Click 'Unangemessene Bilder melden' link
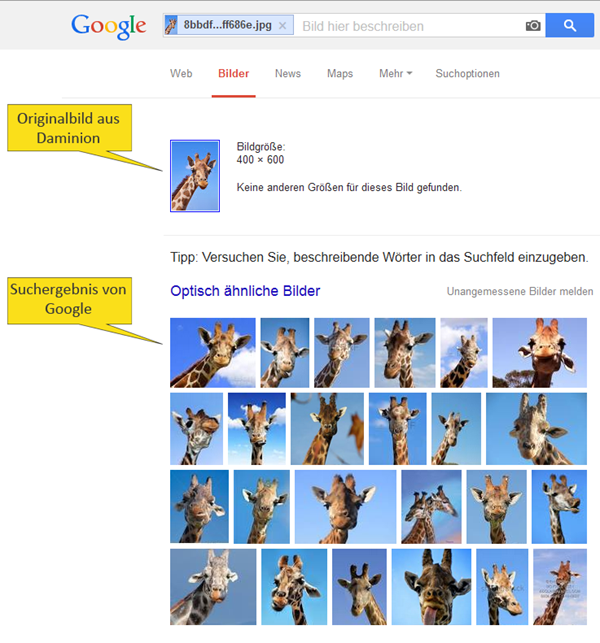This screenshot has width=600, height=643. coord(520,291)
